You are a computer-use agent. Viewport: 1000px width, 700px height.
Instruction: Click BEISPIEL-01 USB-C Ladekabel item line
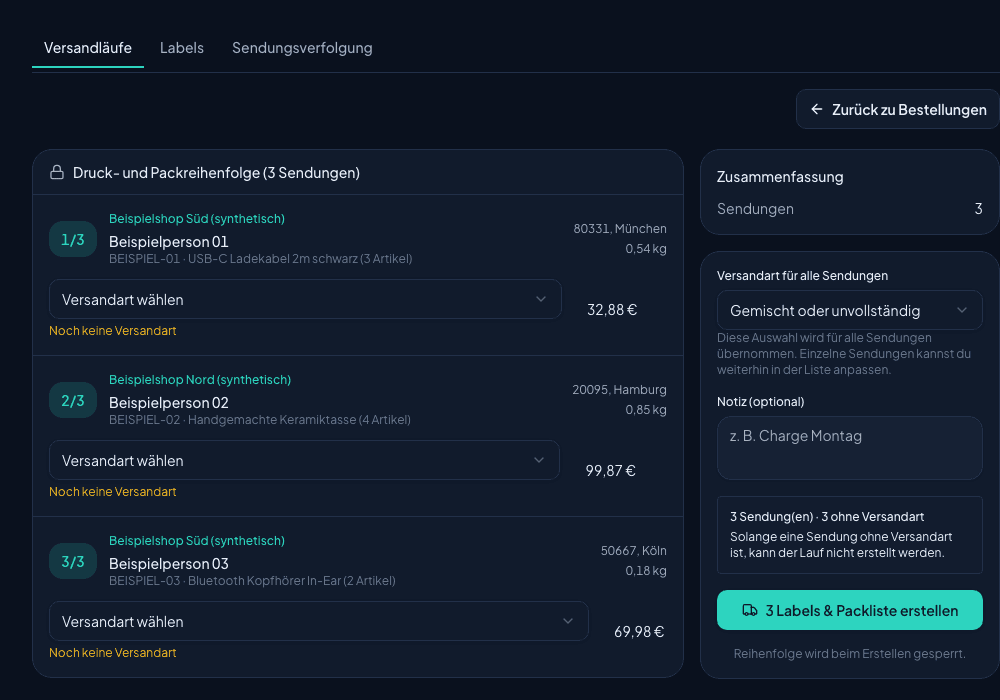point(261,259)
